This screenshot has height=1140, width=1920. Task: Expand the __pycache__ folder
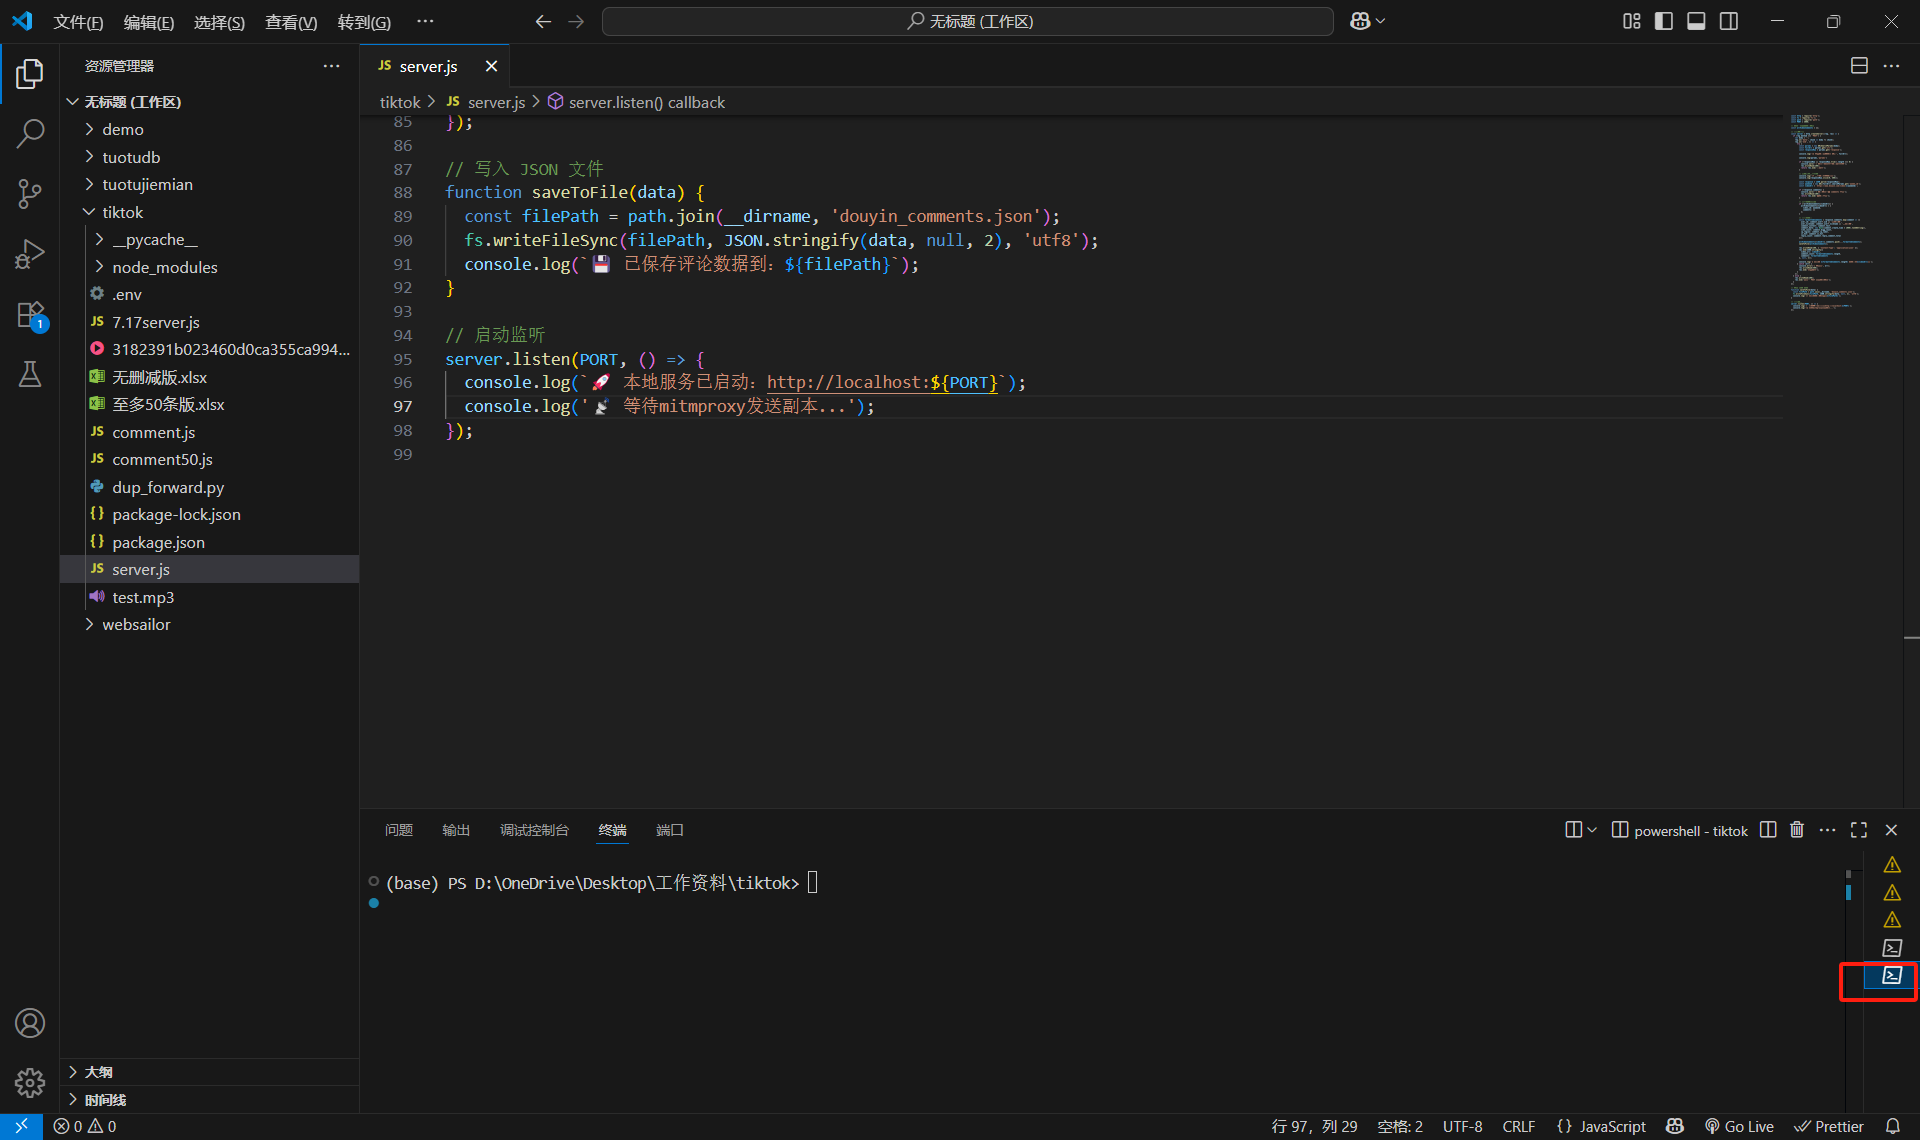[210, 239]
